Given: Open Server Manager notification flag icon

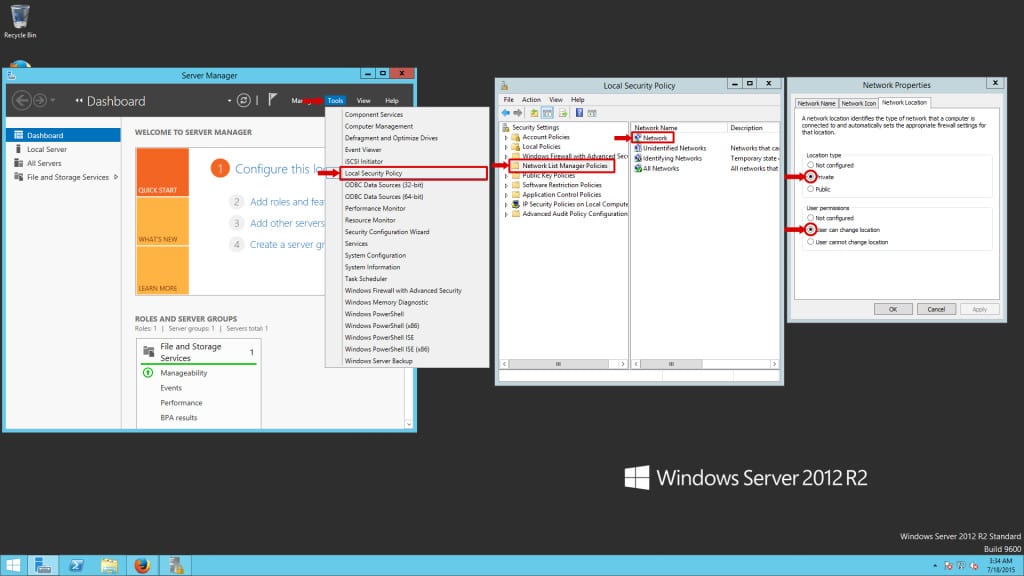Looking at the screenshot, I should pyautogui.click(x=272, y=99).
